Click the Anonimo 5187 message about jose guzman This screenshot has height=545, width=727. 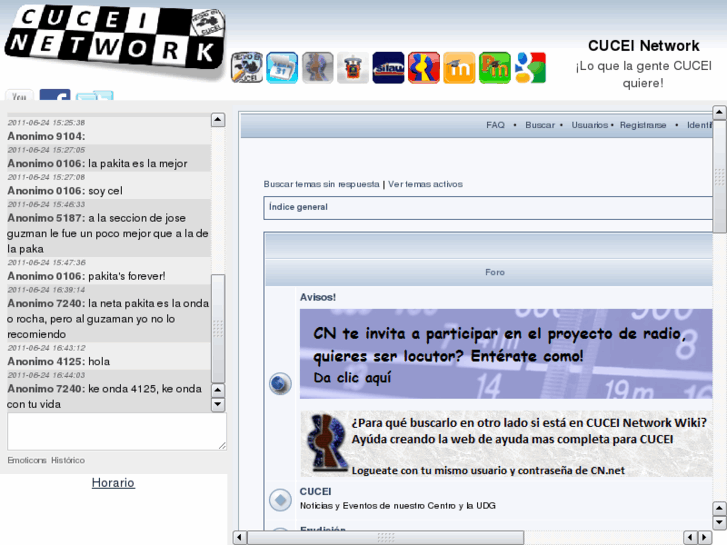click(108, 233)
